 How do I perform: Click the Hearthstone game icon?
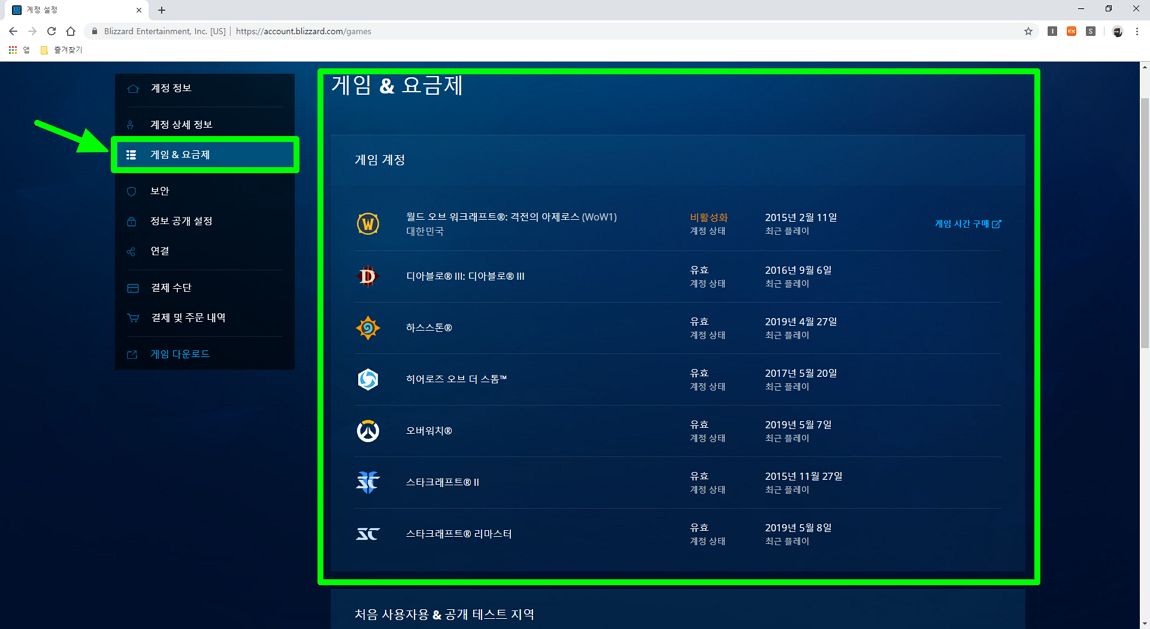pos(367,328)
